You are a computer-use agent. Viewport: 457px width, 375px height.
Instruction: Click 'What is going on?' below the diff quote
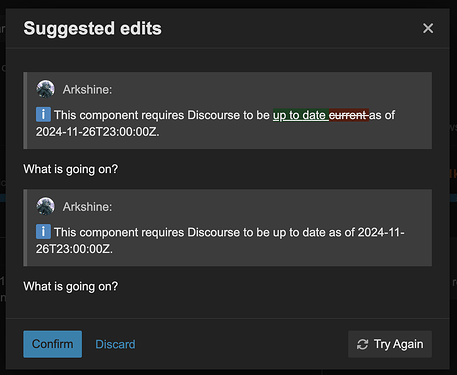[71, 169]
